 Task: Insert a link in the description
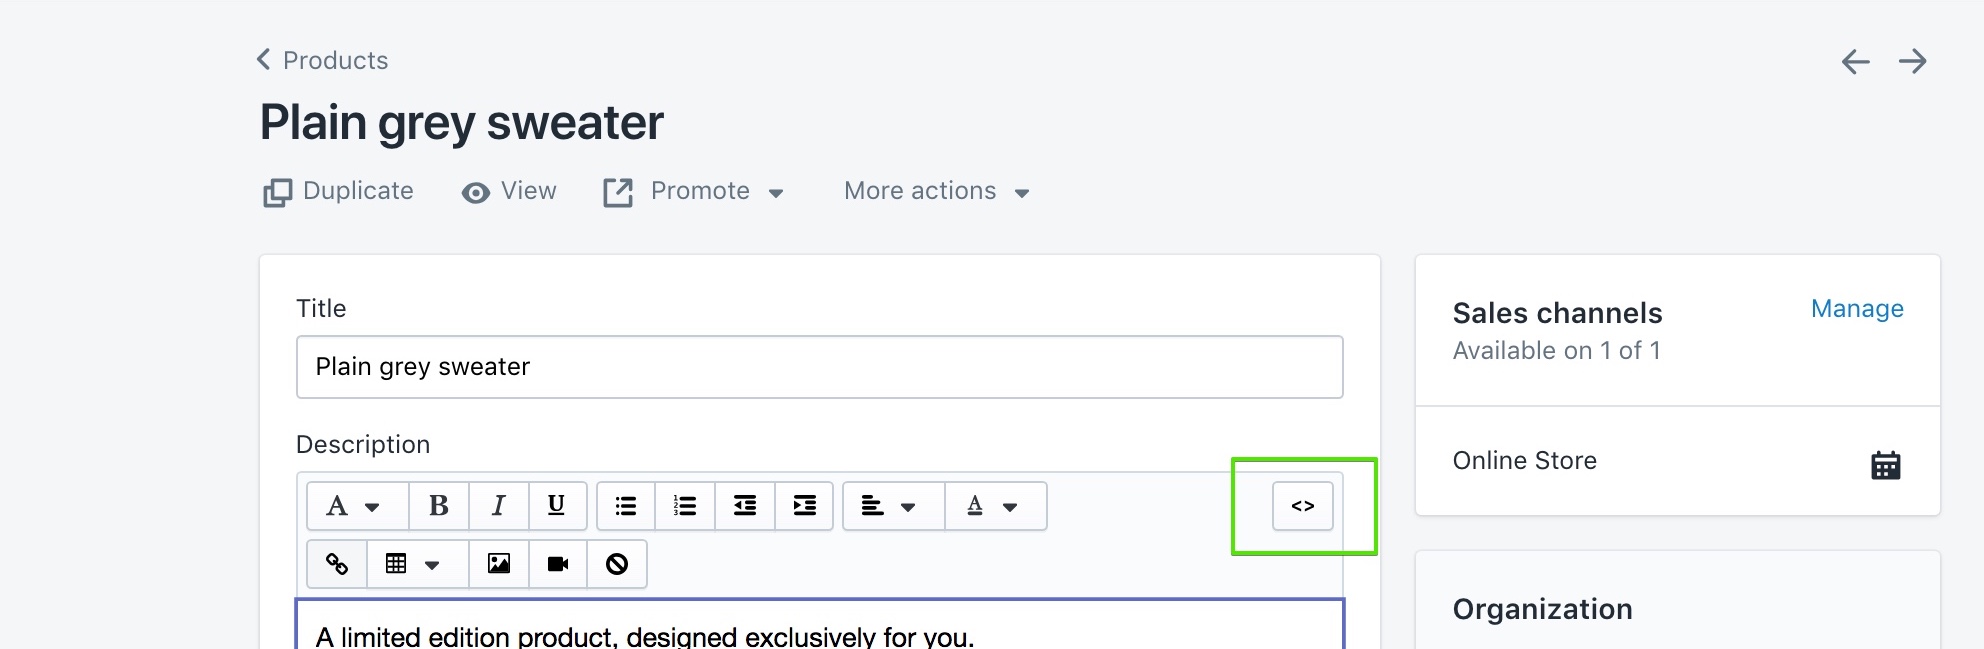[x=337, y=564]
